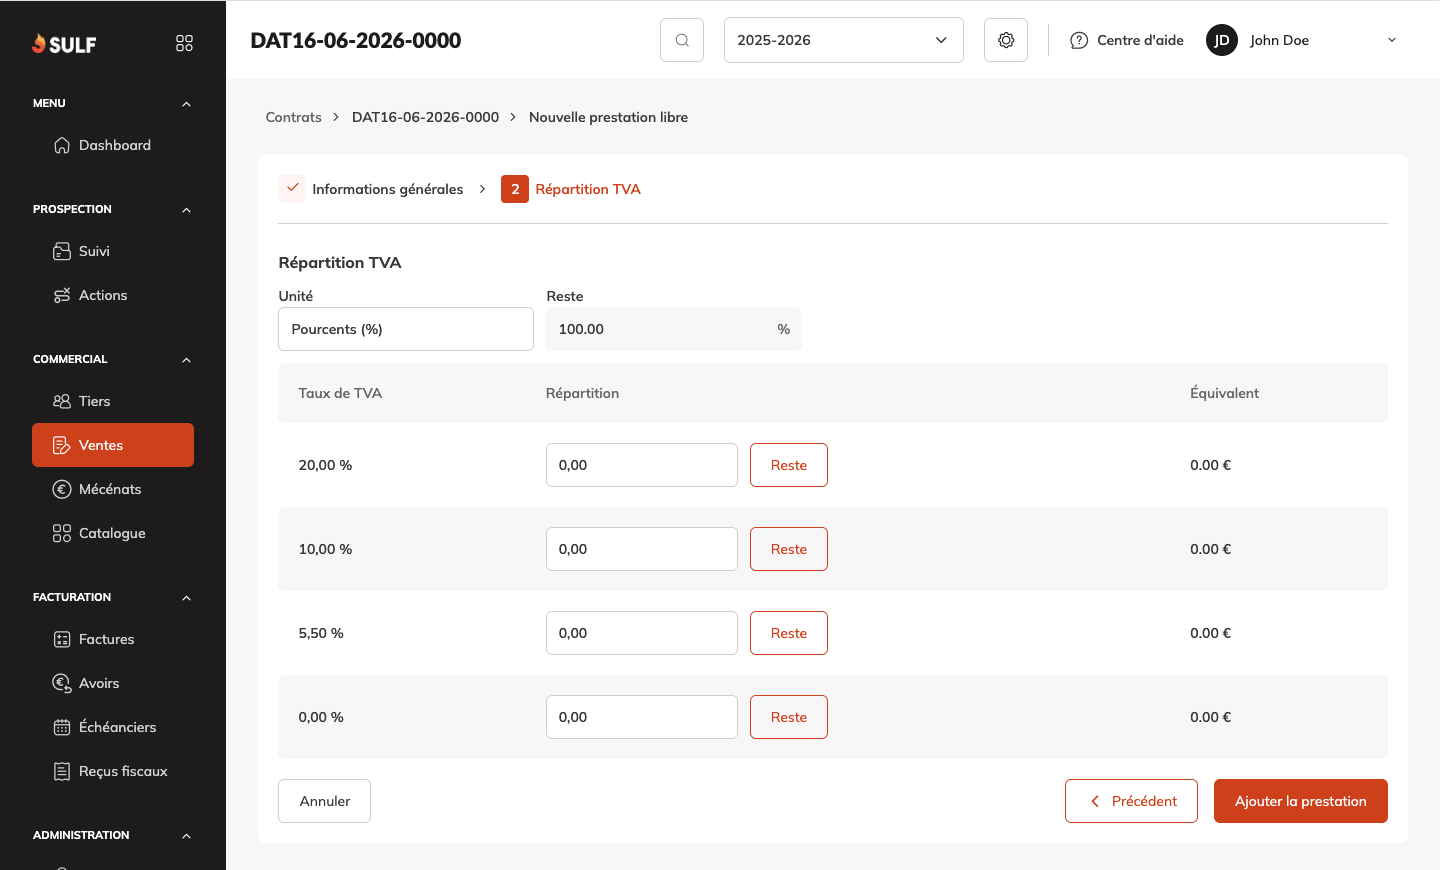1440x870 pixels.
Task: Click the Factures icon
Action: click(x=62, y=639)
